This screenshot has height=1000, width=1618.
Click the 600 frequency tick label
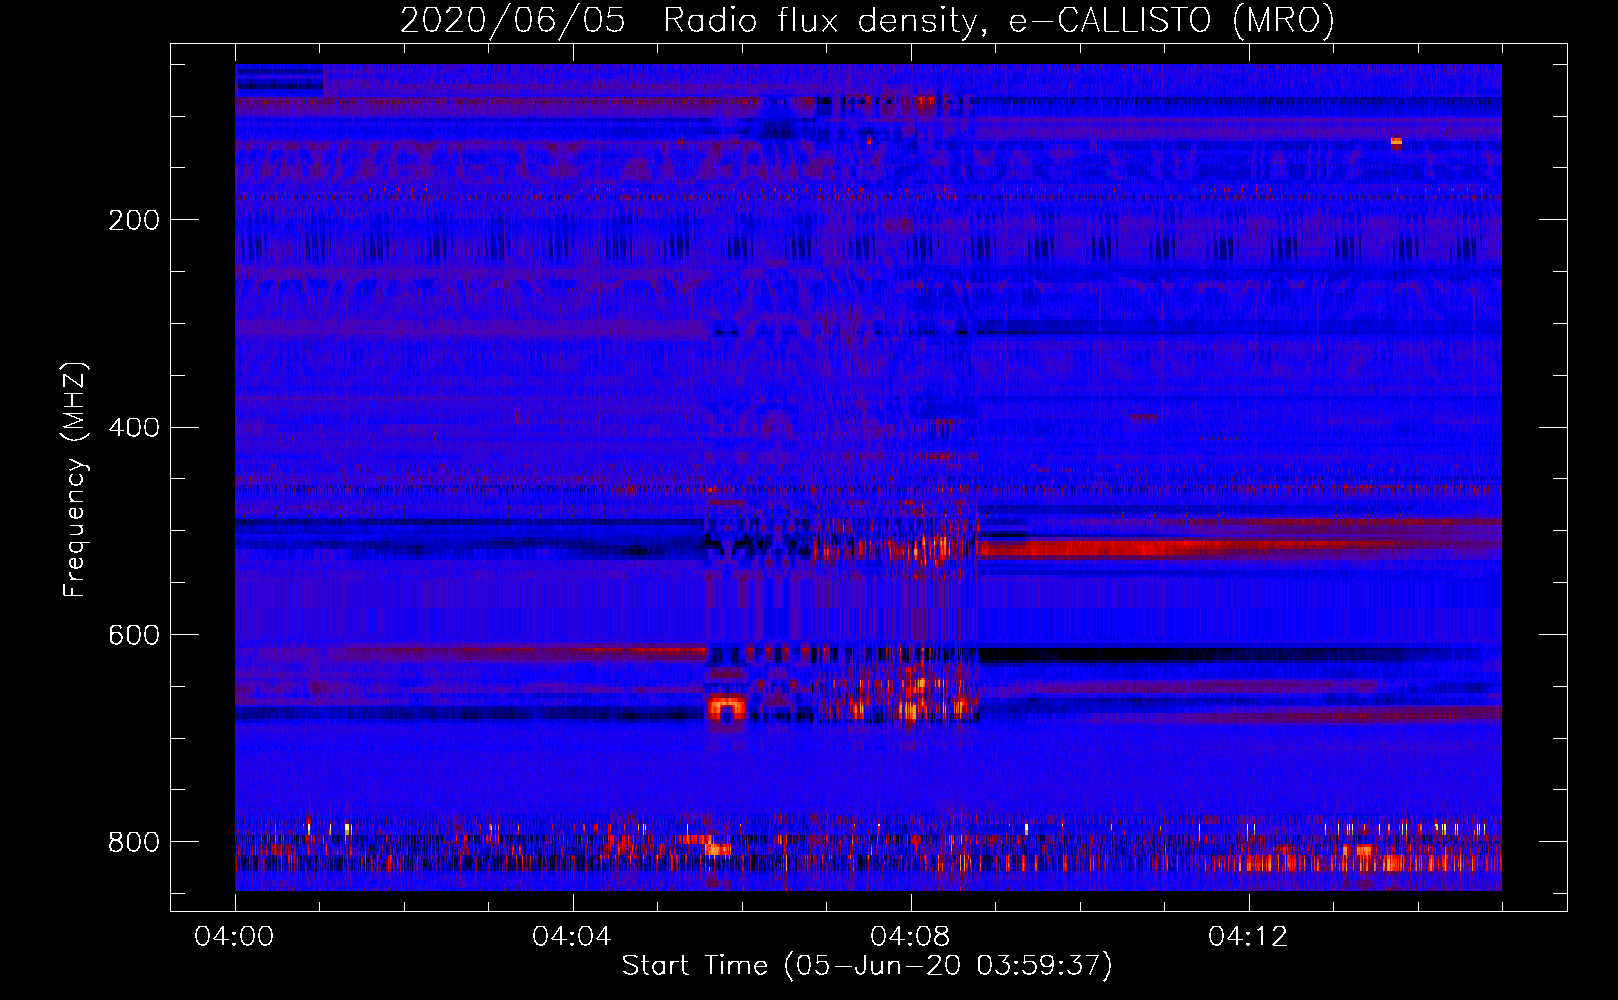pos(134,636)
